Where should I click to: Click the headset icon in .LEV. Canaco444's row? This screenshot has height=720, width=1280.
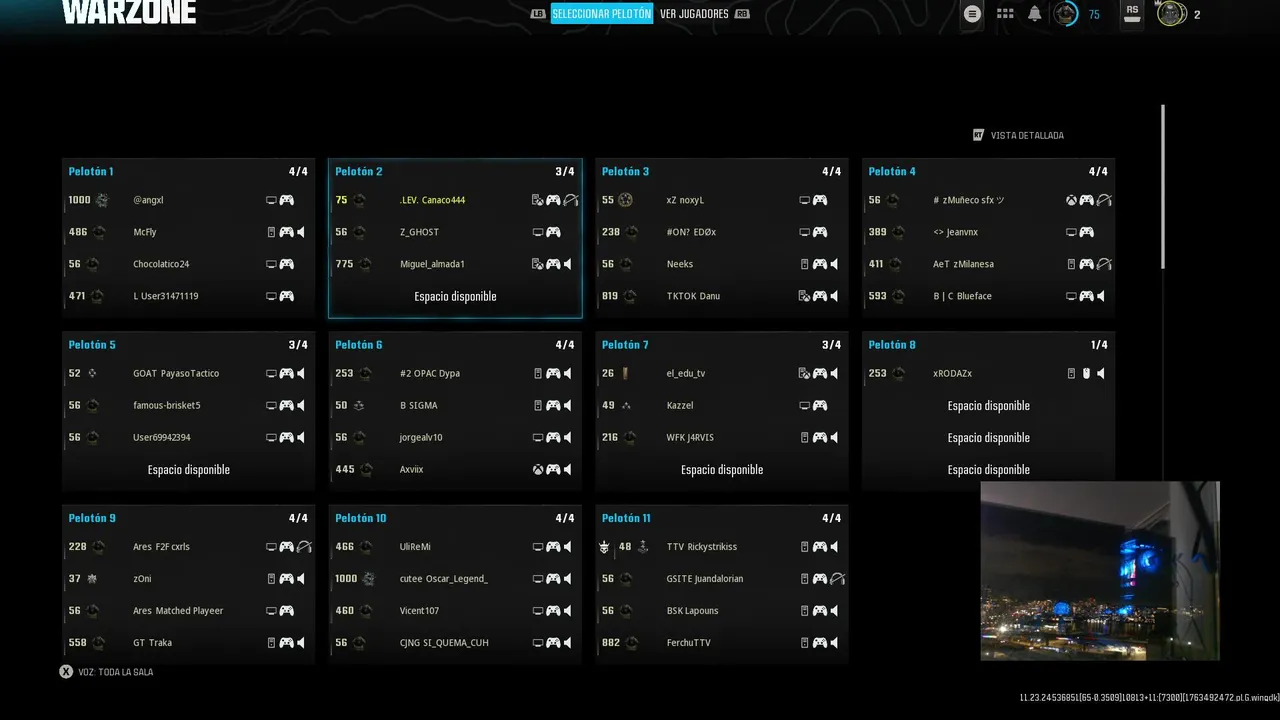click(571, 200)
